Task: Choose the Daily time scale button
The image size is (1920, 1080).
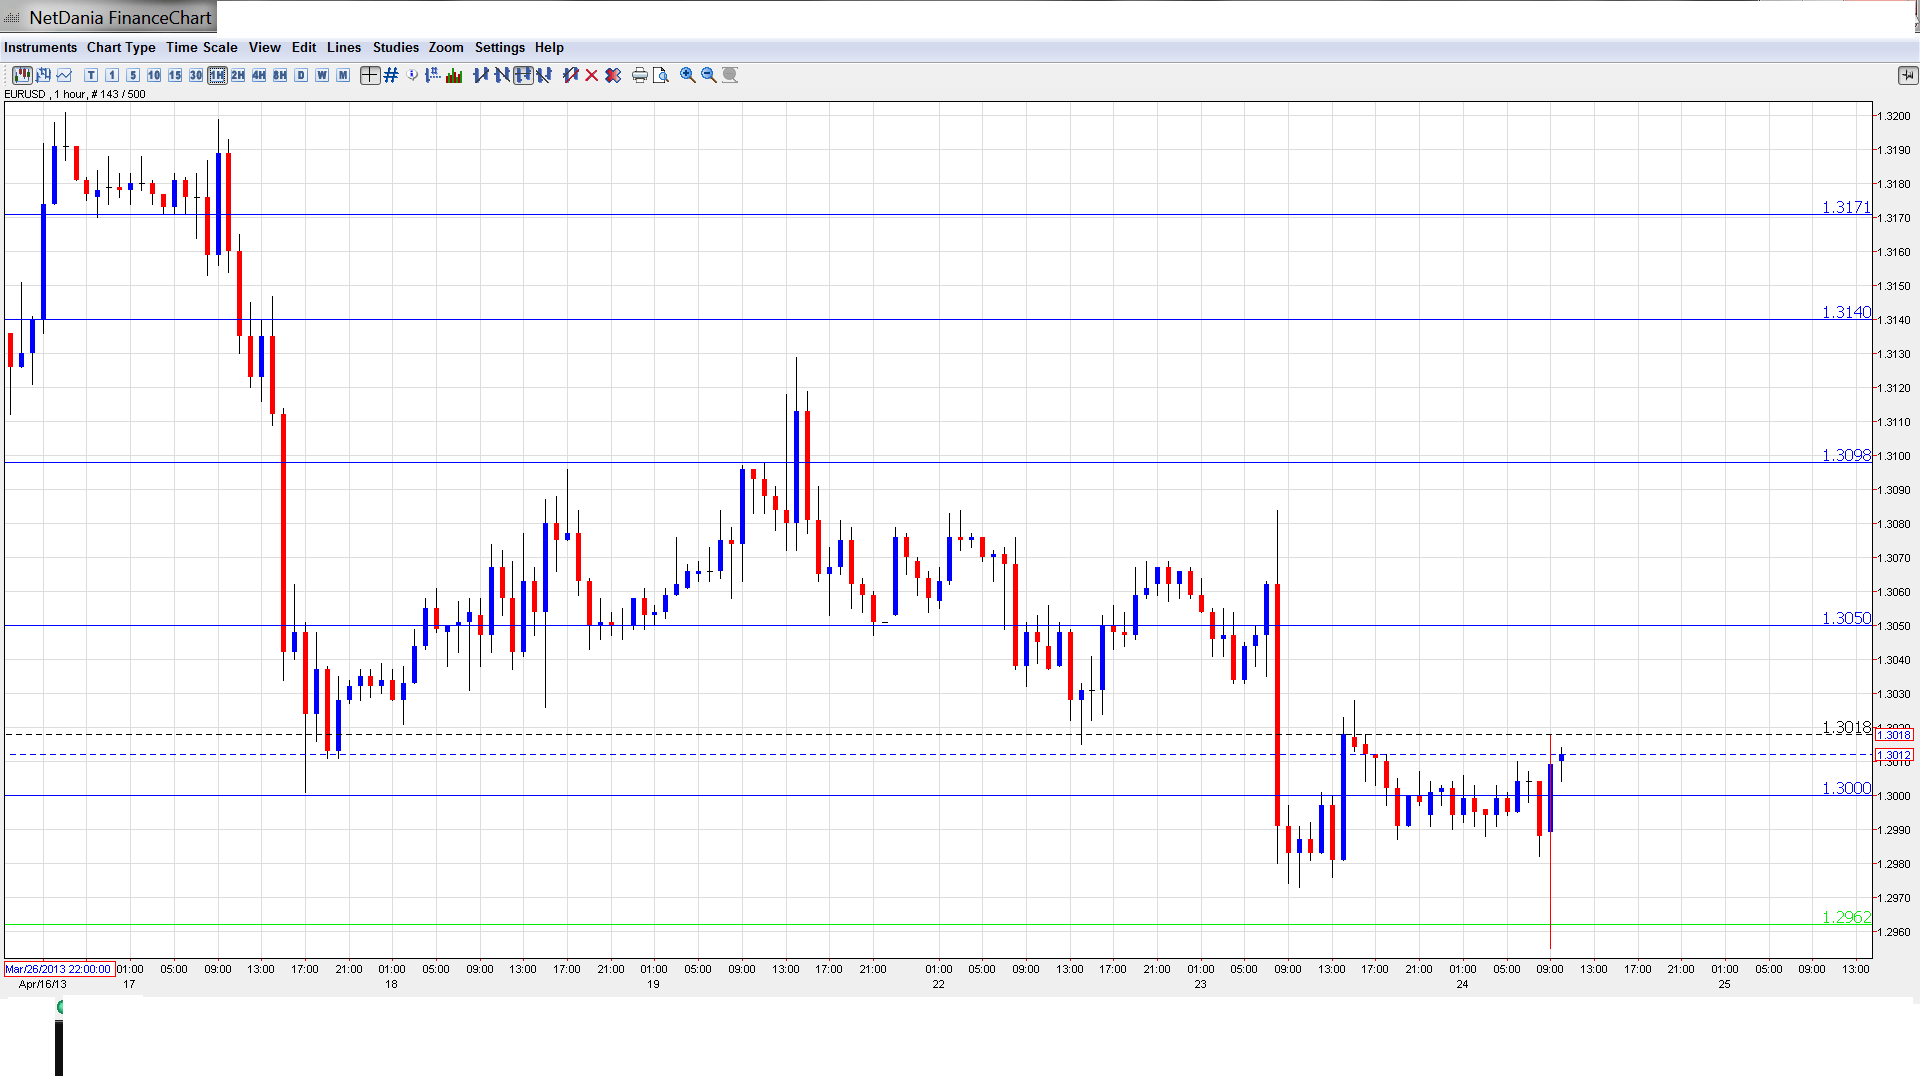Action: (301, 75)
